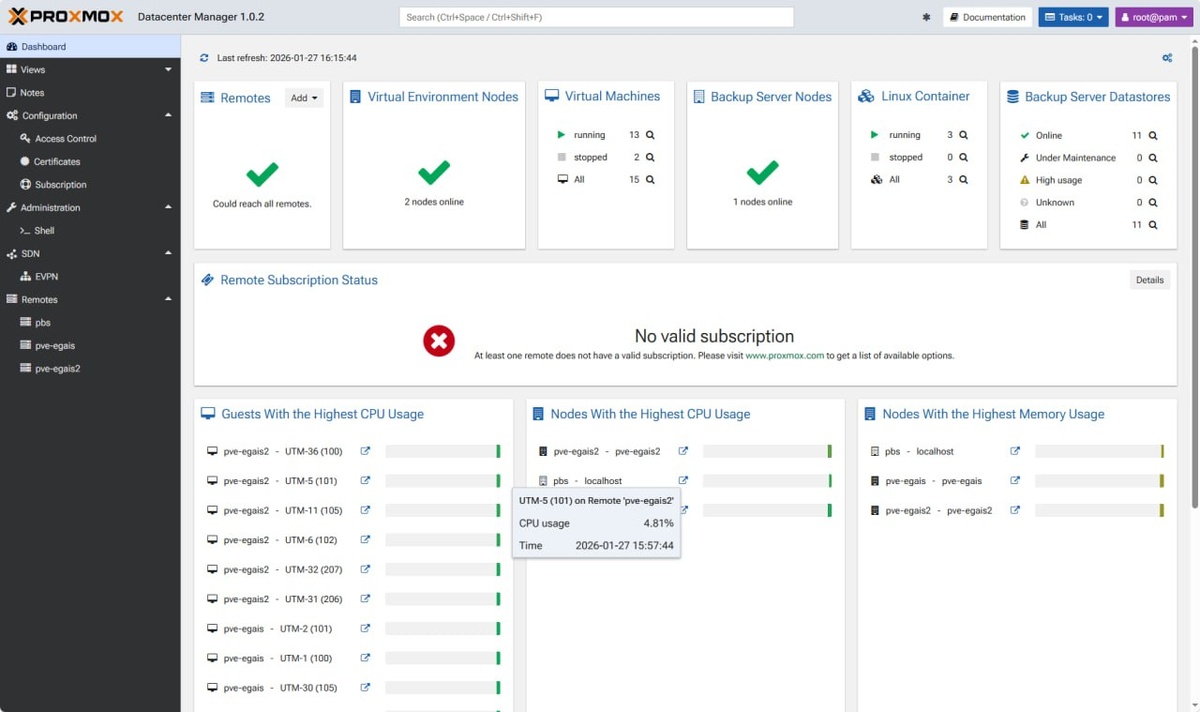Screen dimensions: 1200x712
Task: Open Access Control in the sidebar
Action: click(90, 139)
